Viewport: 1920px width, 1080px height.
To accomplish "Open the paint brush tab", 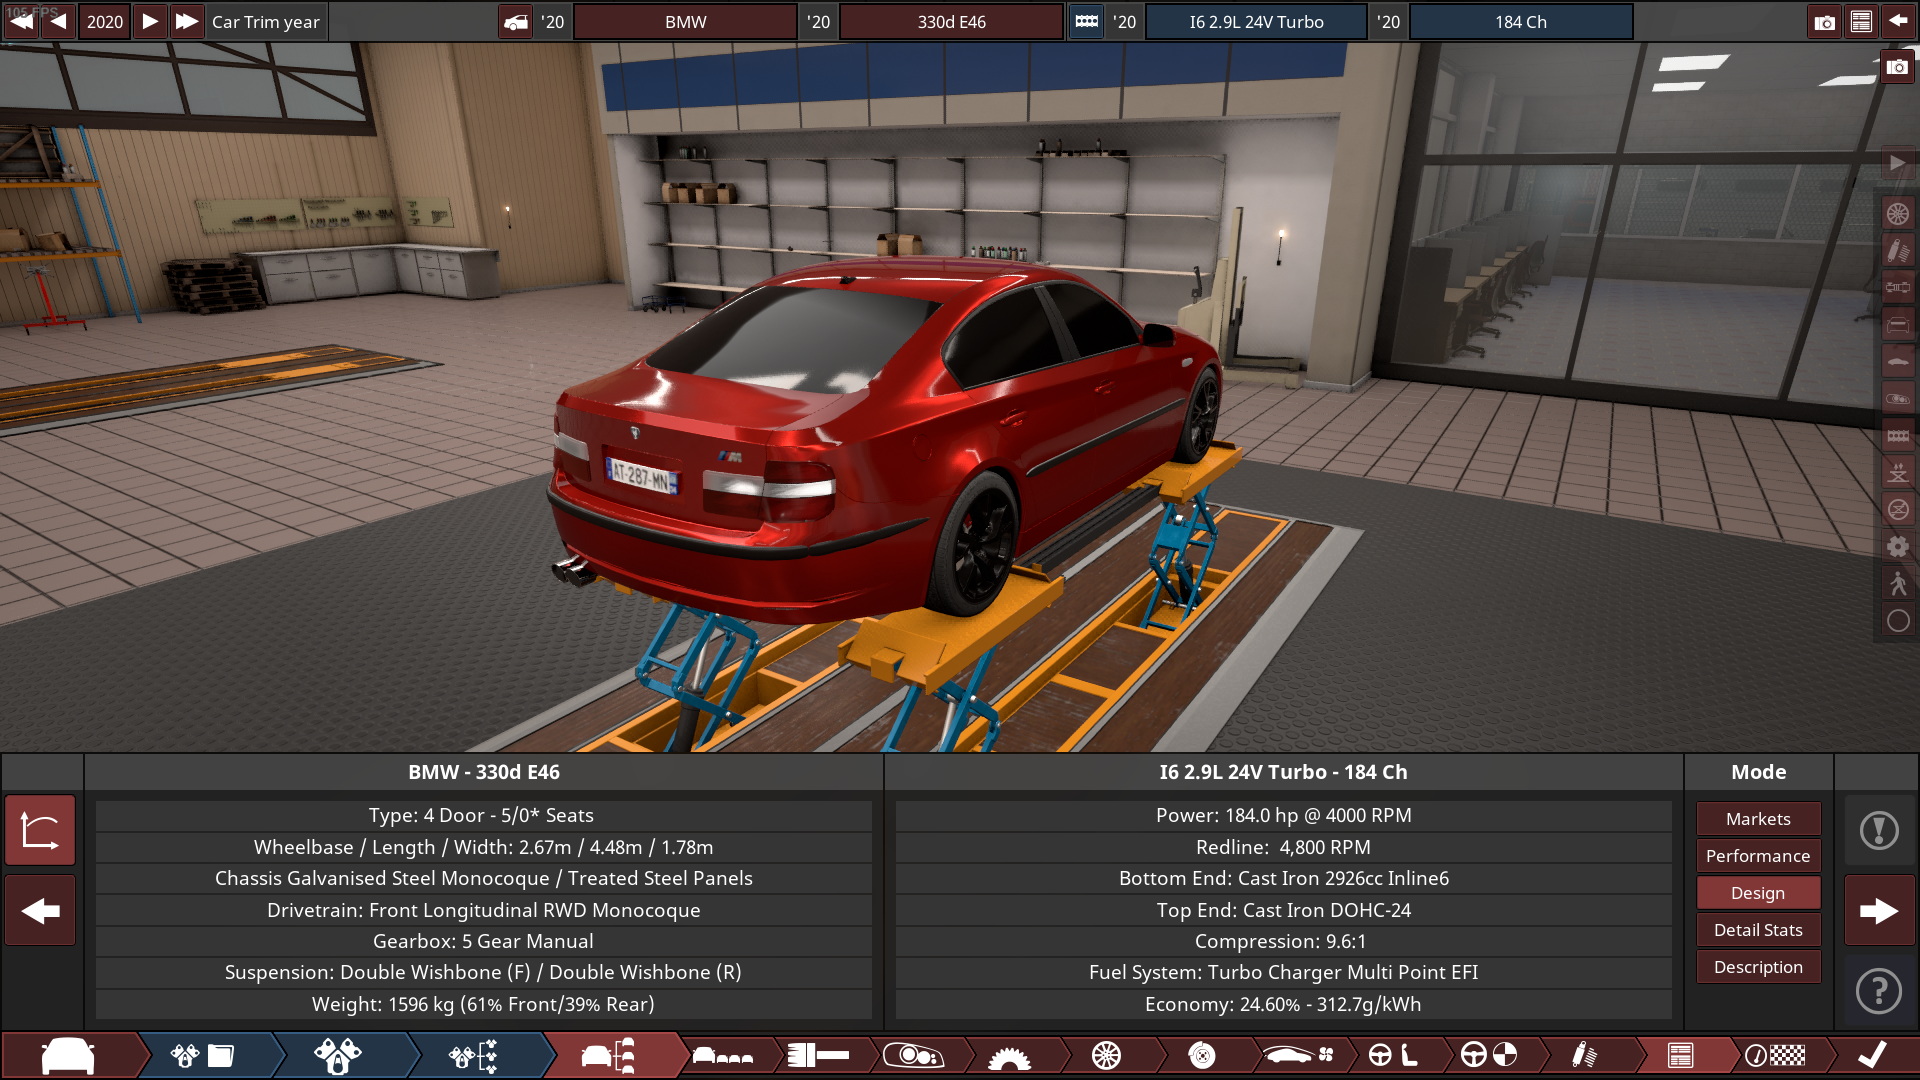I will tap(819, 1056).
